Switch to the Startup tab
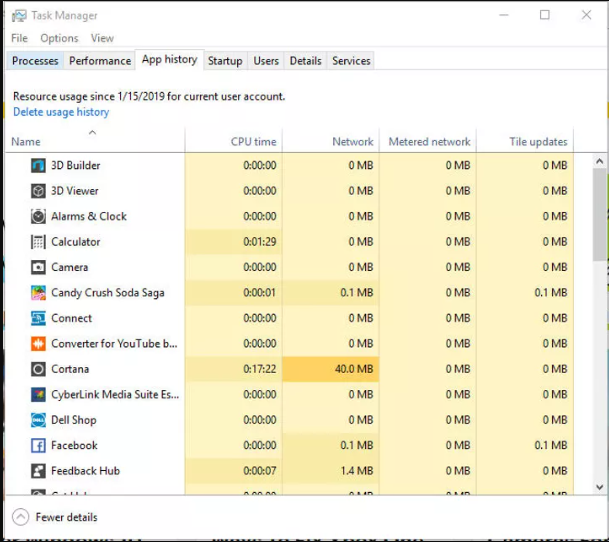609x542 pixels. tap(225, 61)
